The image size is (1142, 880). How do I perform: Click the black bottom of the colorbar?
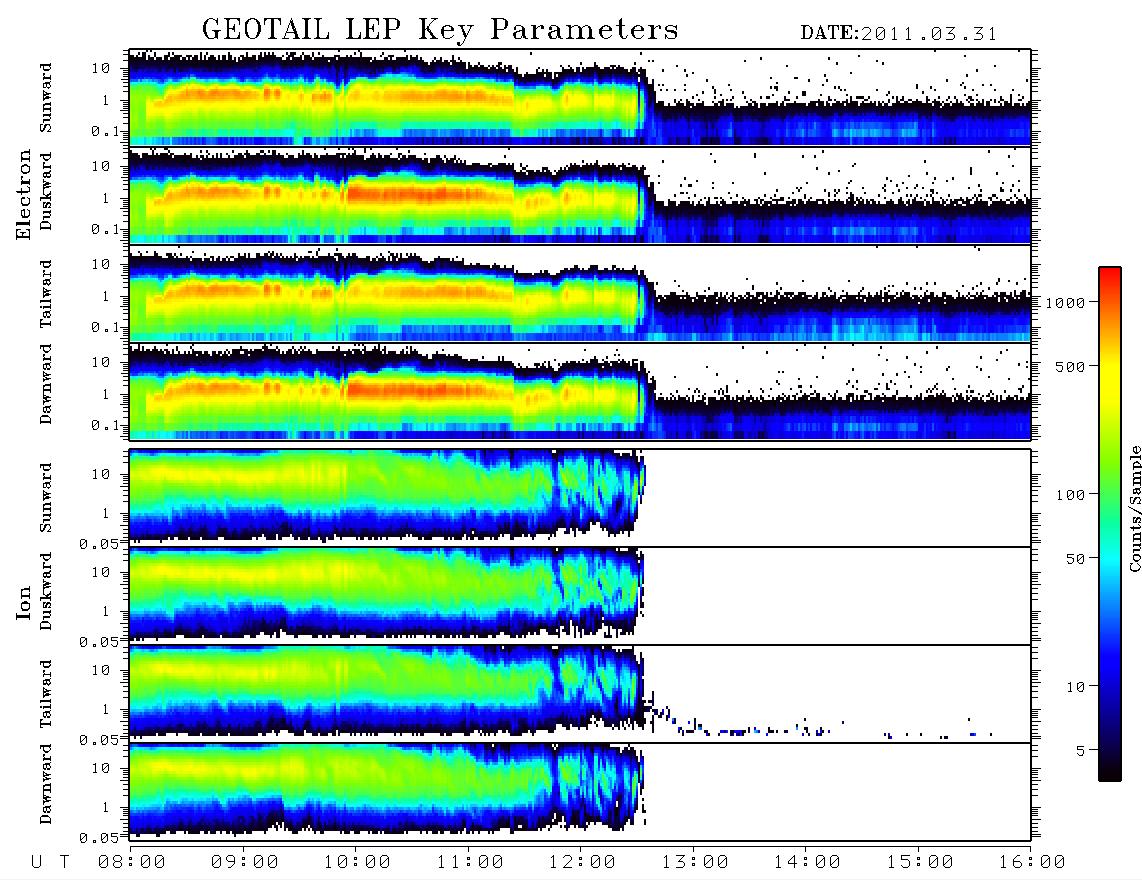pos(1110,769)
